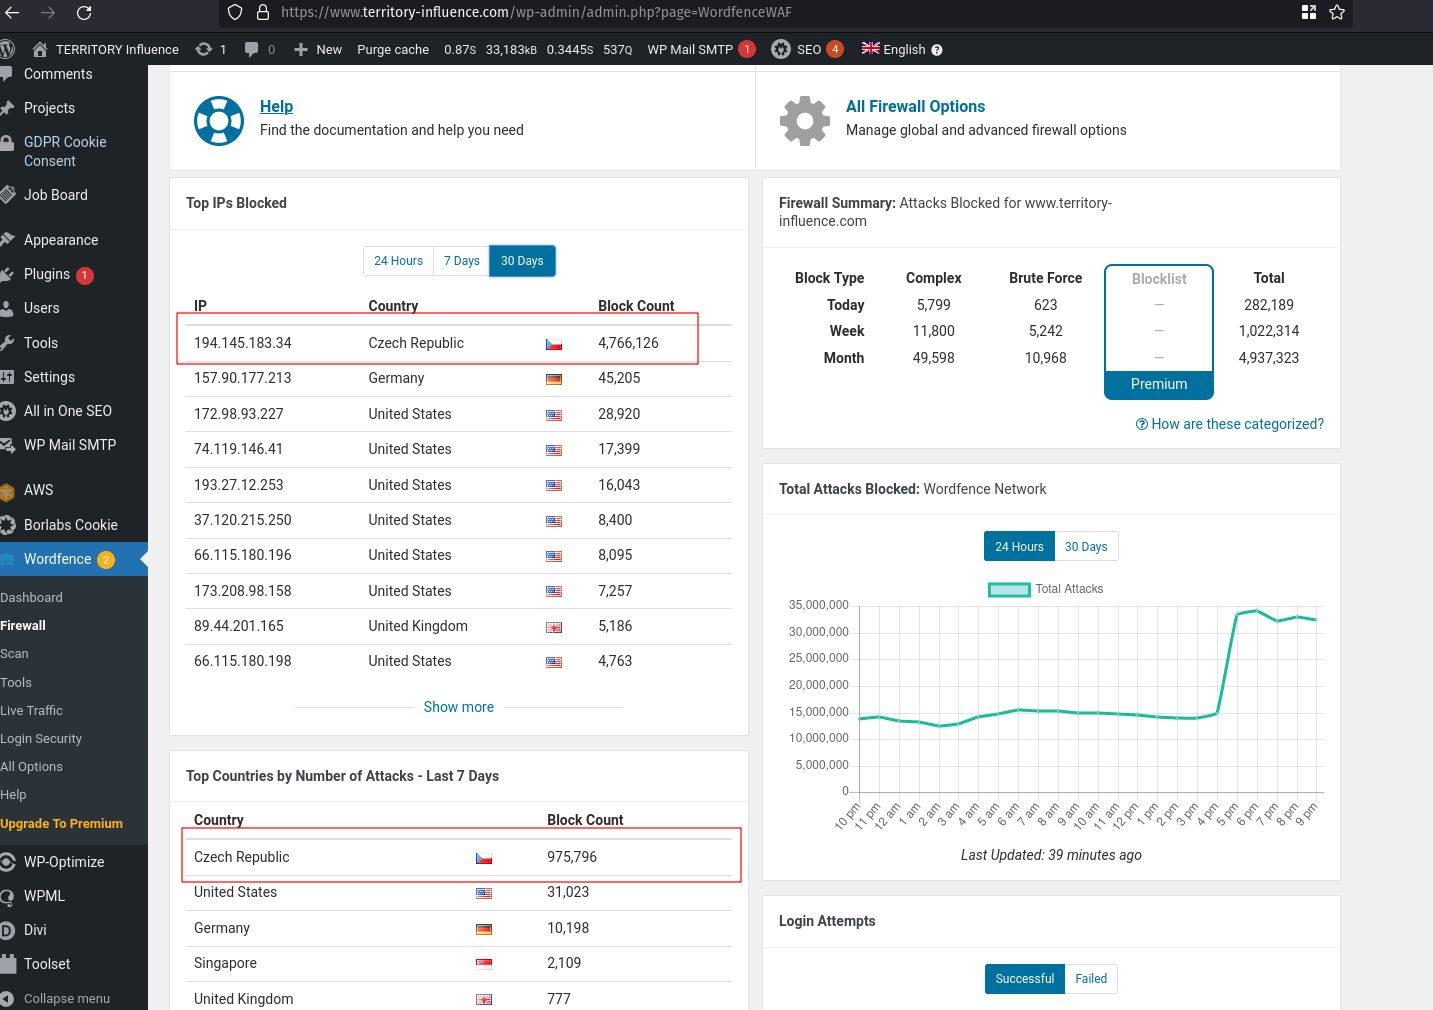Select 30 Days in Top IPs Blocked
The image size is (1433, 1010).
tap(522, 261)
